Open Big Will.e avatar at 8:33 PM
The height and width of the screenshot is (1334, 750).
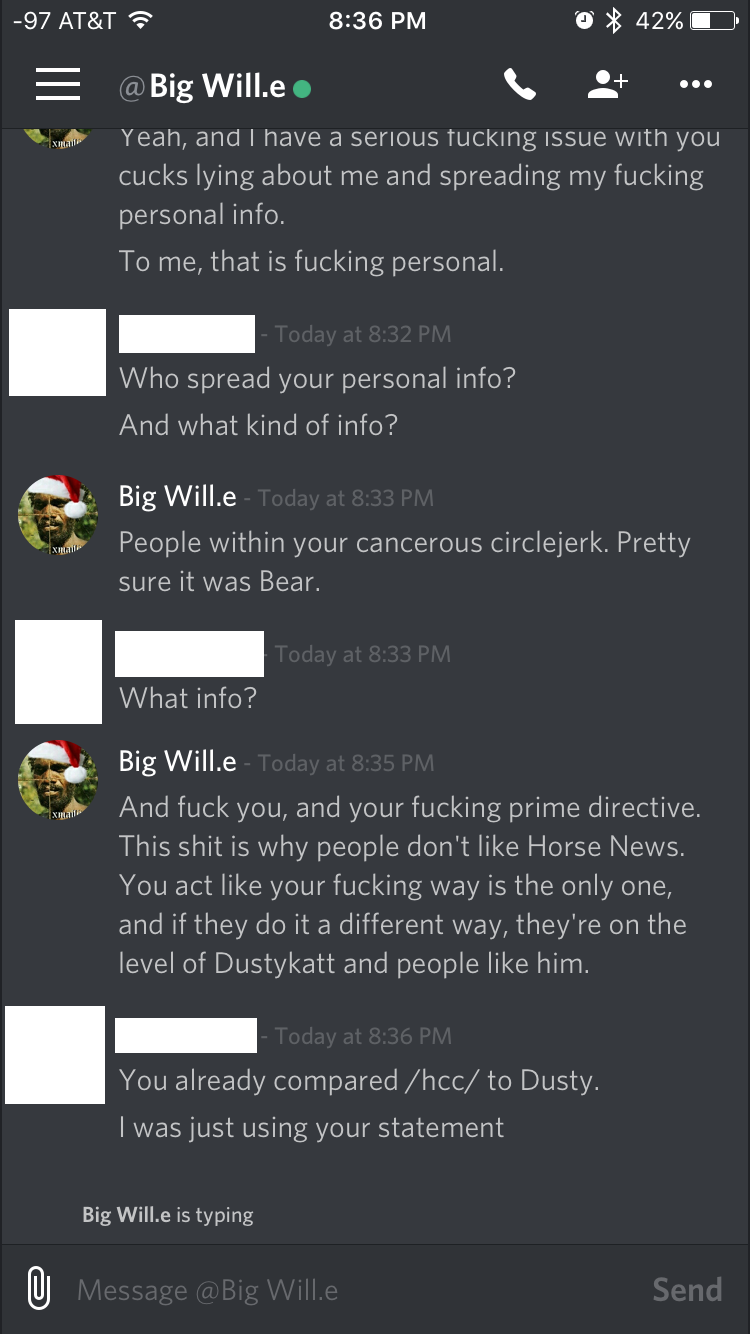59,516
